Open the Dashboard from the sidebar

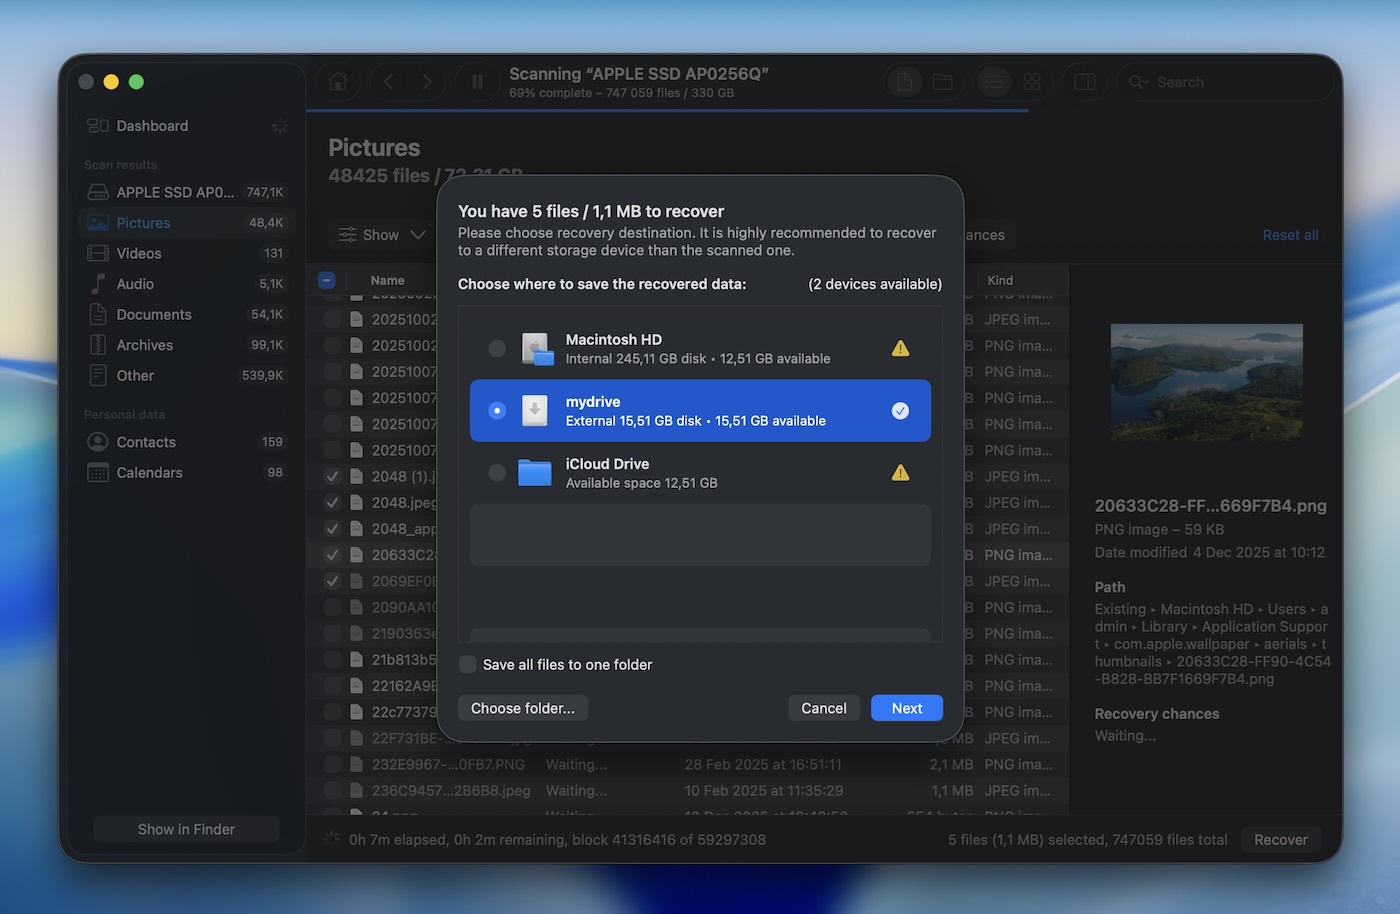[x=151, y=125]
